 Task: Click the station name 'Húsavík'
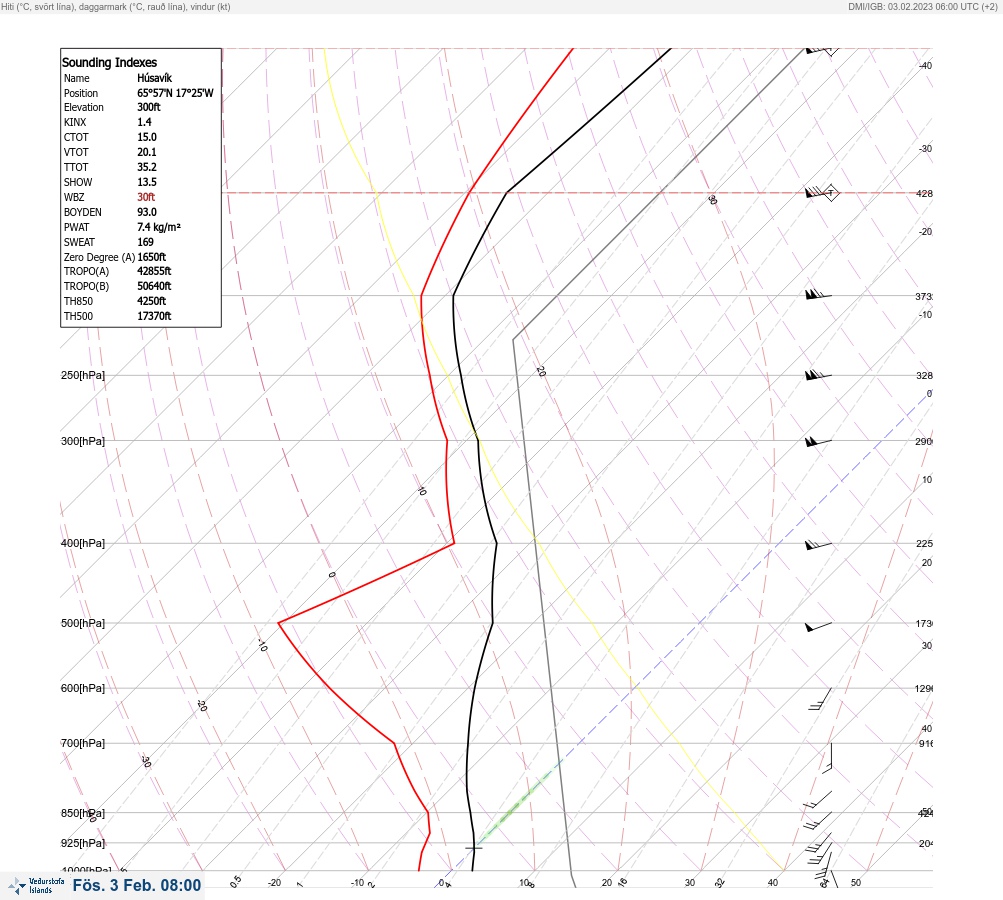tap(154, 78)
